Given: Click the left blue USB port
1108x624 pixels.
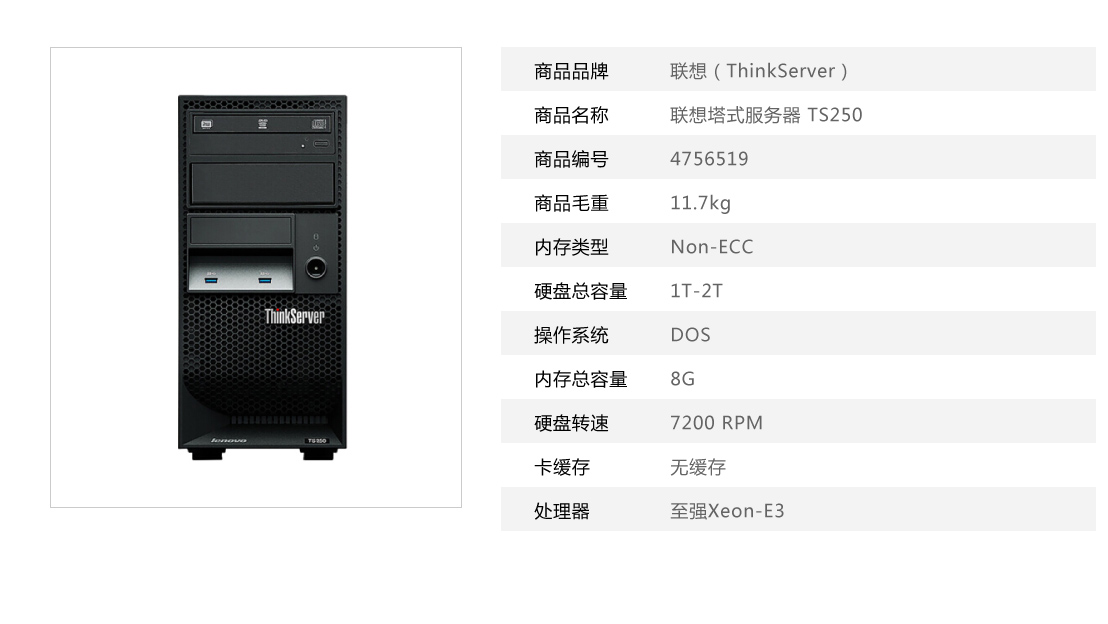Looking at the screenshot, I should coord(211,280).
